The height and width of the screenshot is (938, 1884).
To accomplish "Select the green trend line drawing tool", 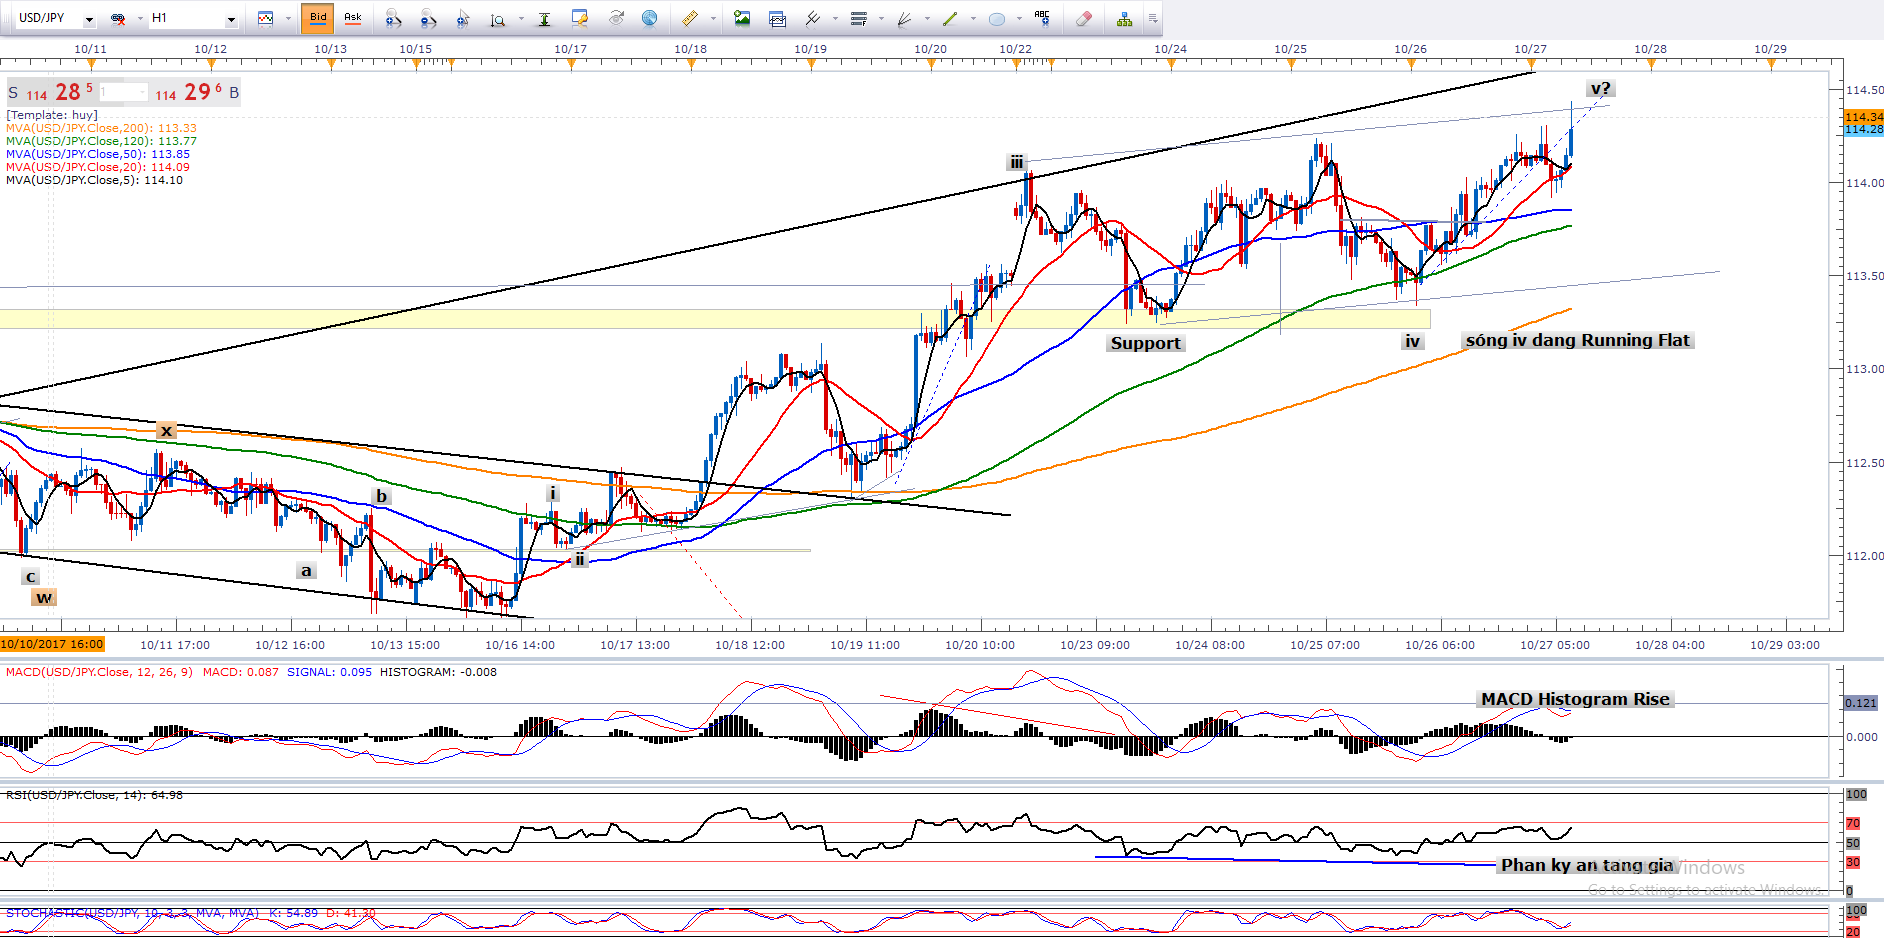I will coord(950,18).
